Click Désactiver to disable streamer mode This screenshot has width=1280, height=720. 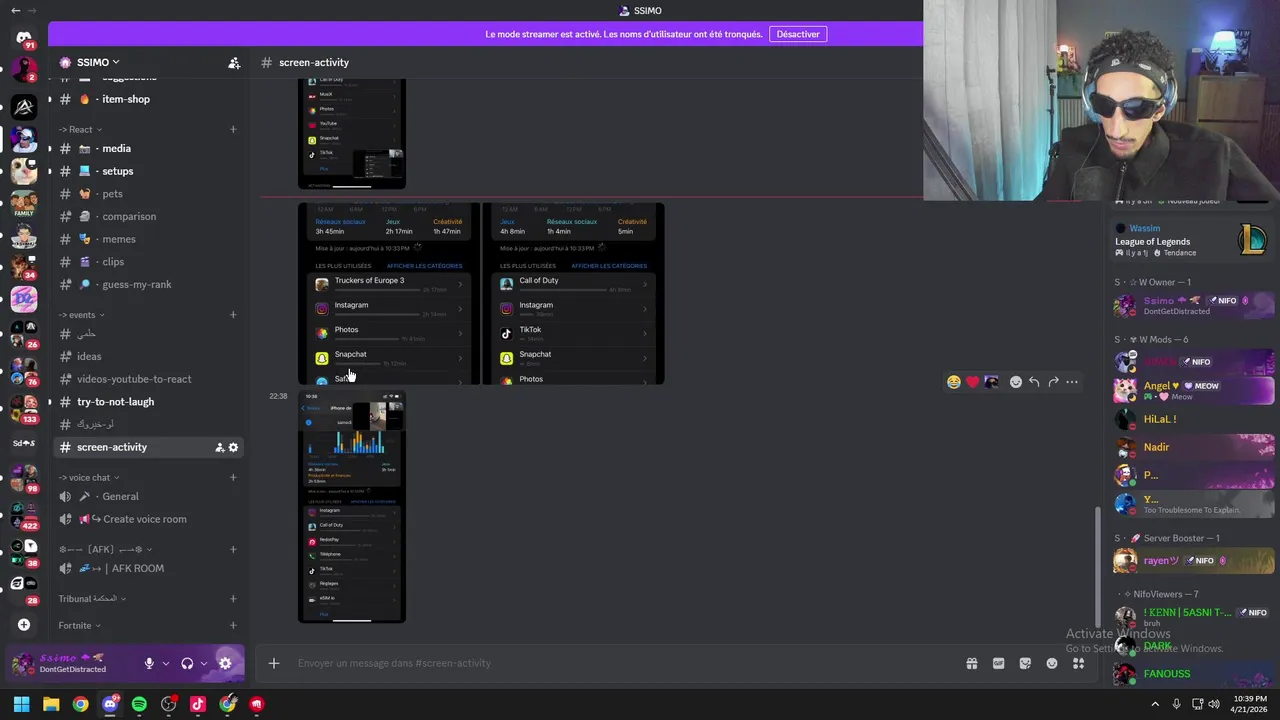pos(798,34)
